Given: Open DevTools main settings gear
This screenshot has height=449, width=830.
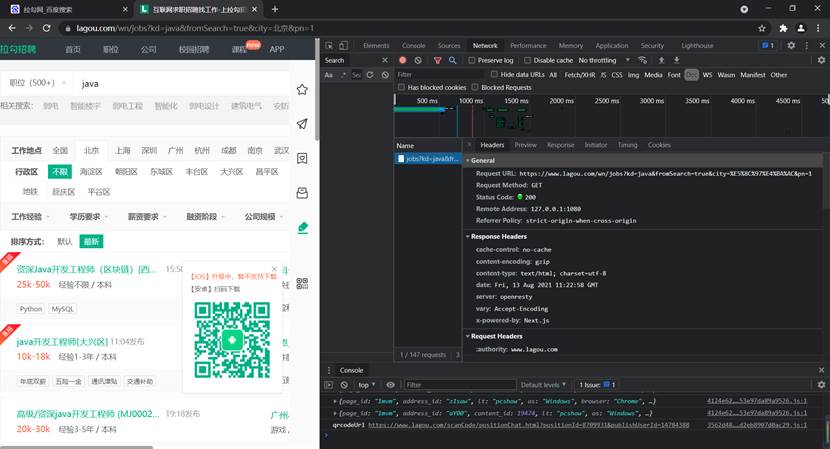Looking at the screenshot, I should tap(791, 46).
